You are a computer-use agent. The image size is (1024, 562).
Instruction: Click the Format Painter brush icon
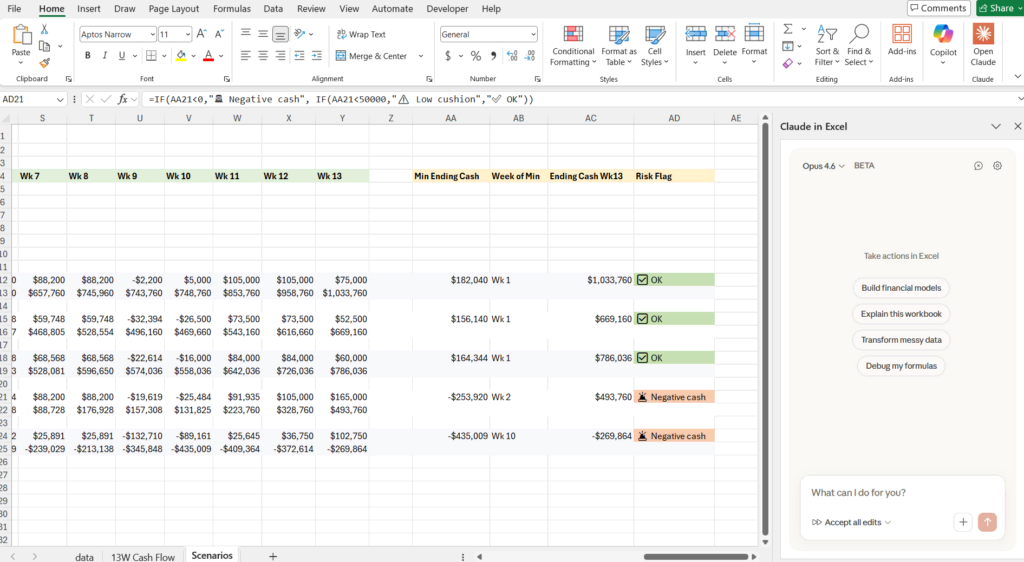click(44, 63)
